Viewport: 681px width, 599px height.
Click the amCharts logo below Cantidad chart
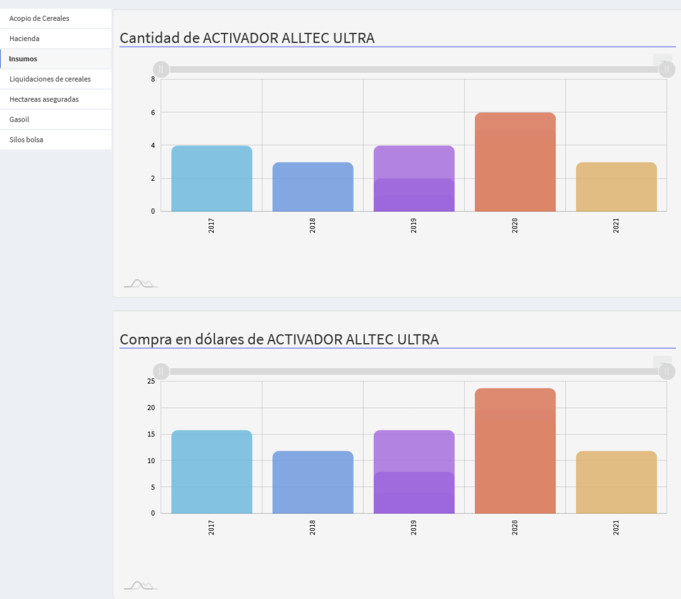[x=141, y=284]
